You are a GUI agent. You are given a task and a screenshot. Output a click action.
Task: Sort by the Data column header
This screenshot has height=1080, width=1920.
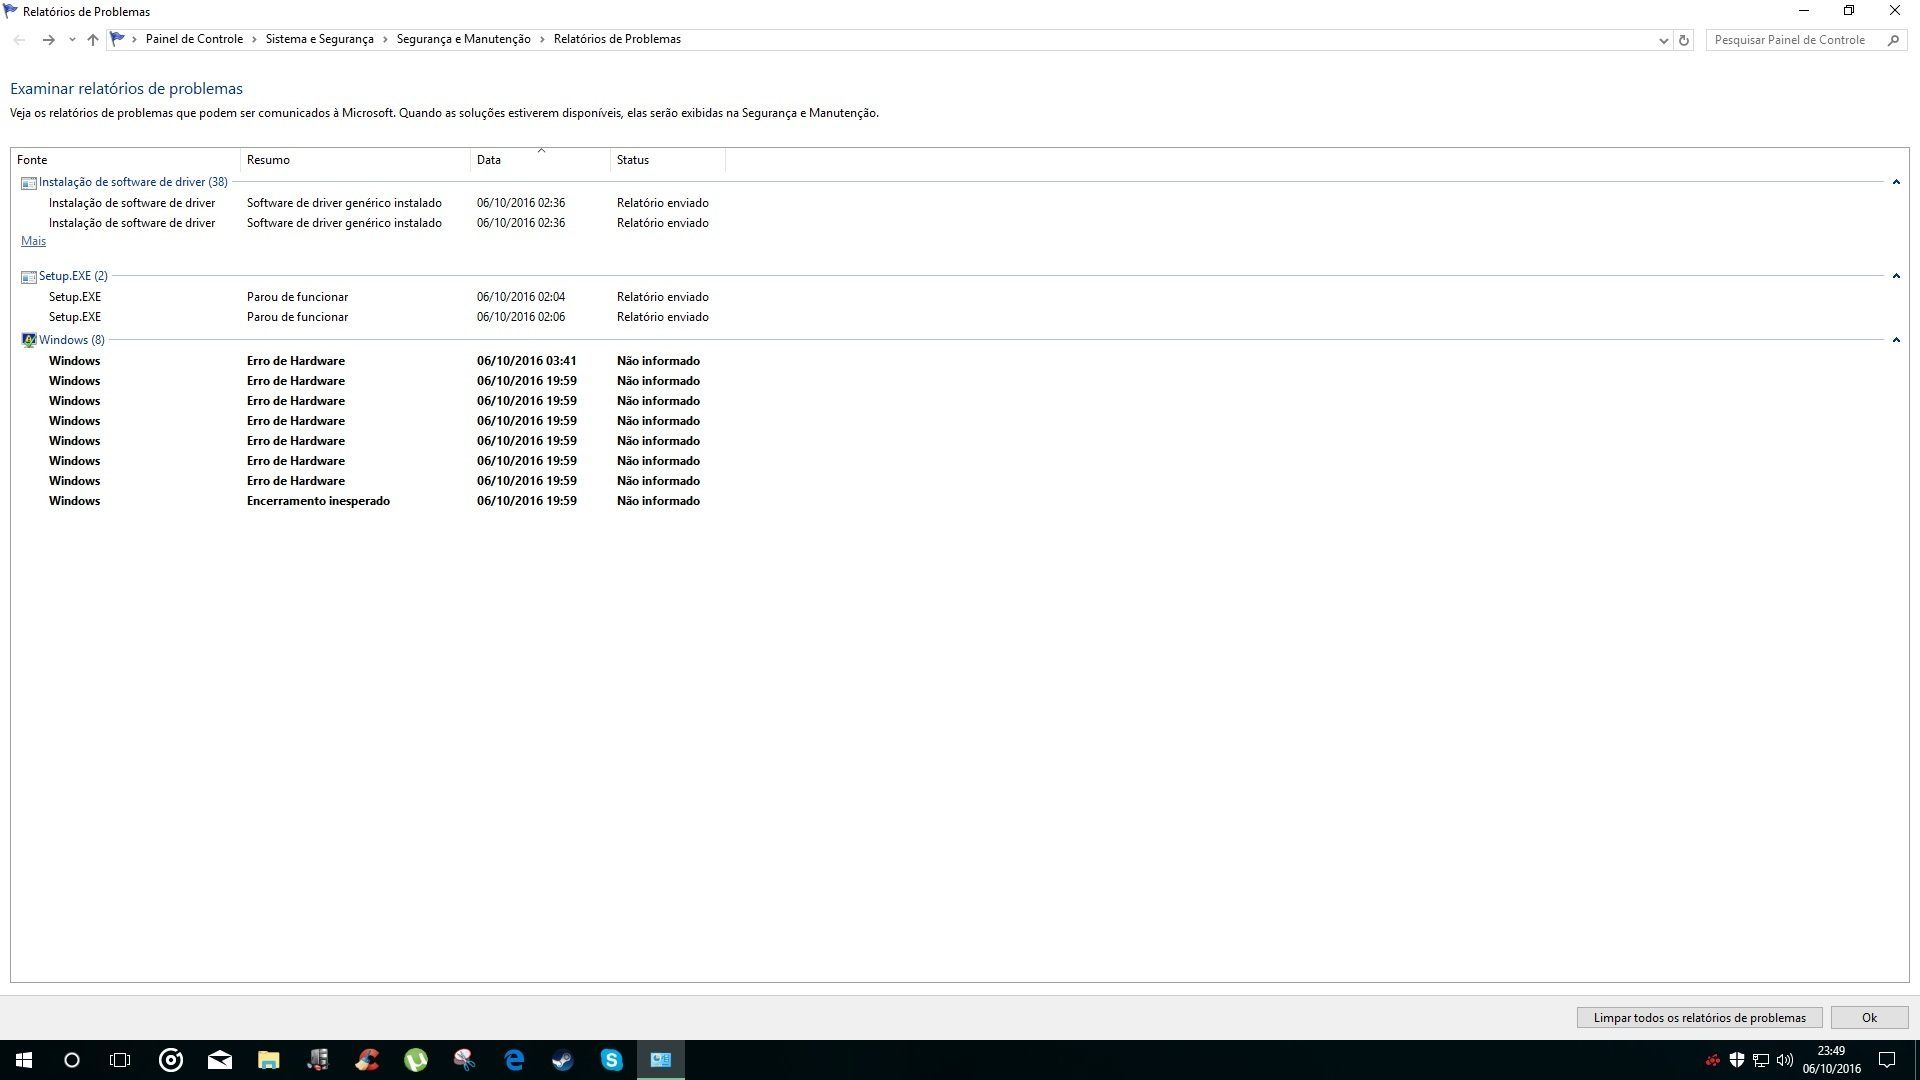click(x=540, y=160)
